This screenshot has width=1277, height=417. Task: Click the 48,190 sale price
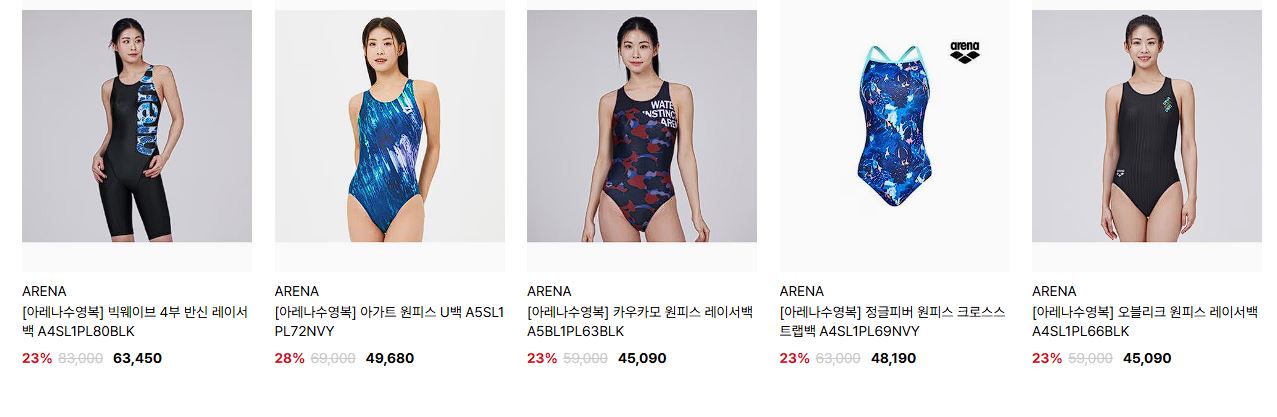pyautogui.click(x=895, y=358)
